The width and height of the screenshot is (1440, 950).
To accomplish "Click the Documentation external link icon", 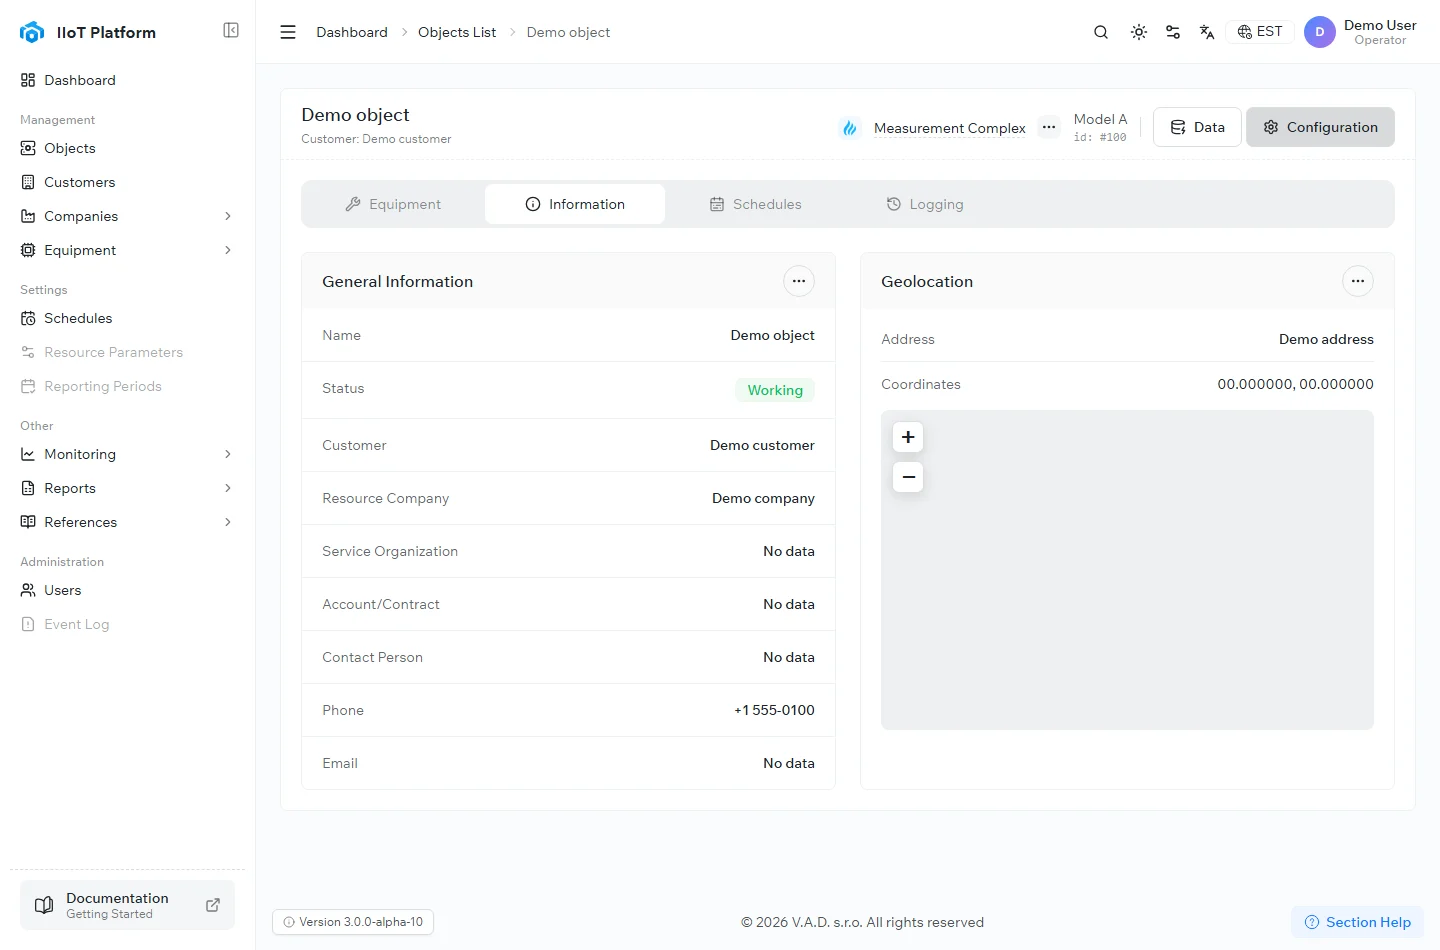I will 213,905.
